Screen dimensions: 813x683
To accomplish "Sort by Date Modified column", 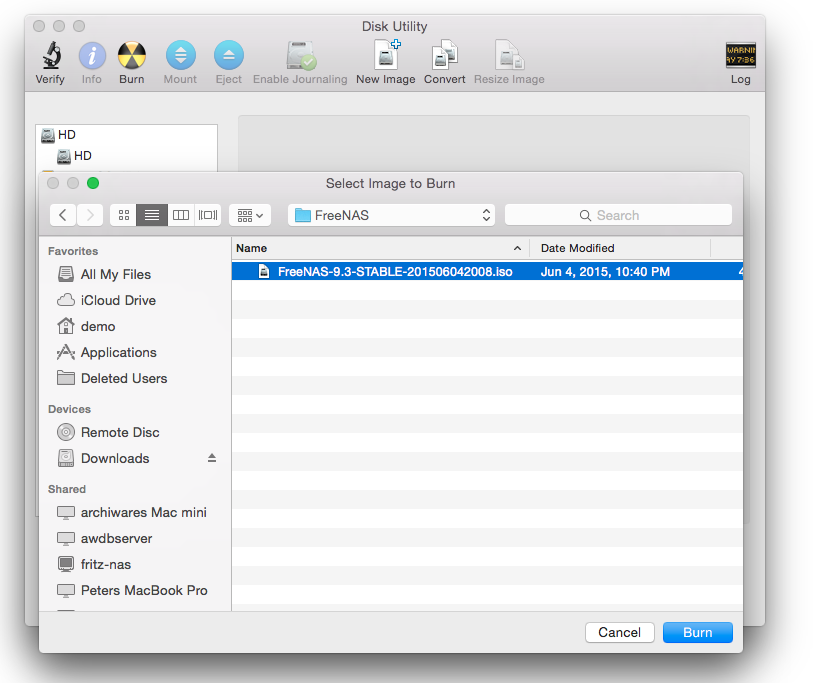I will [620, 248].
